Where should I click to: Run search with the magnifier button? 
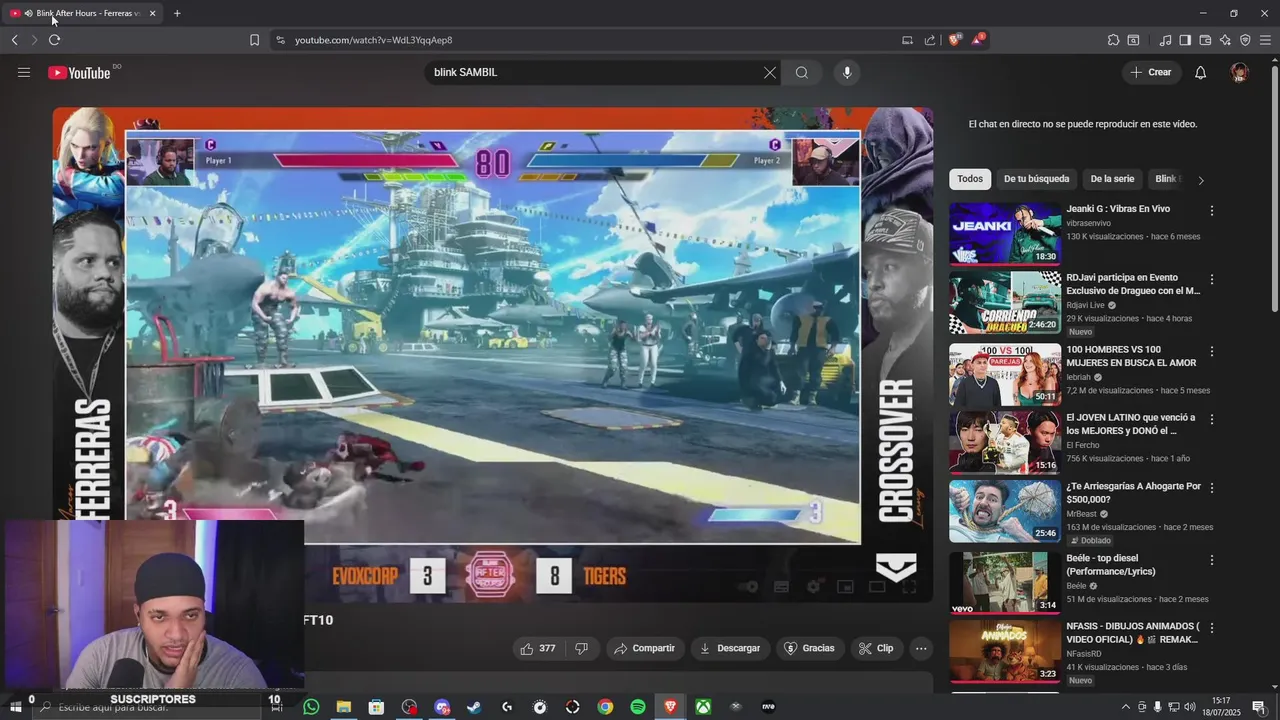(x=802, y=72)
